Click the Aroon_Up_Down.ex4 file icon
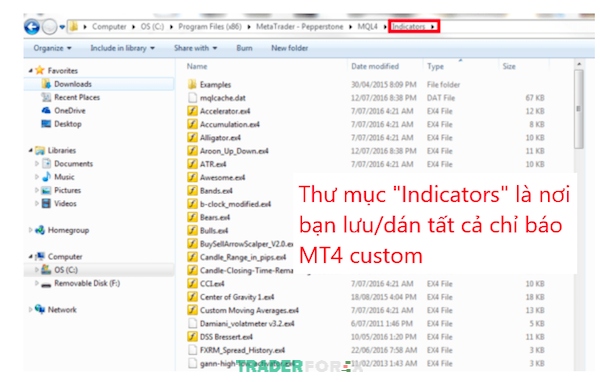Screen dimensions: 600x382 click(192, 151)
